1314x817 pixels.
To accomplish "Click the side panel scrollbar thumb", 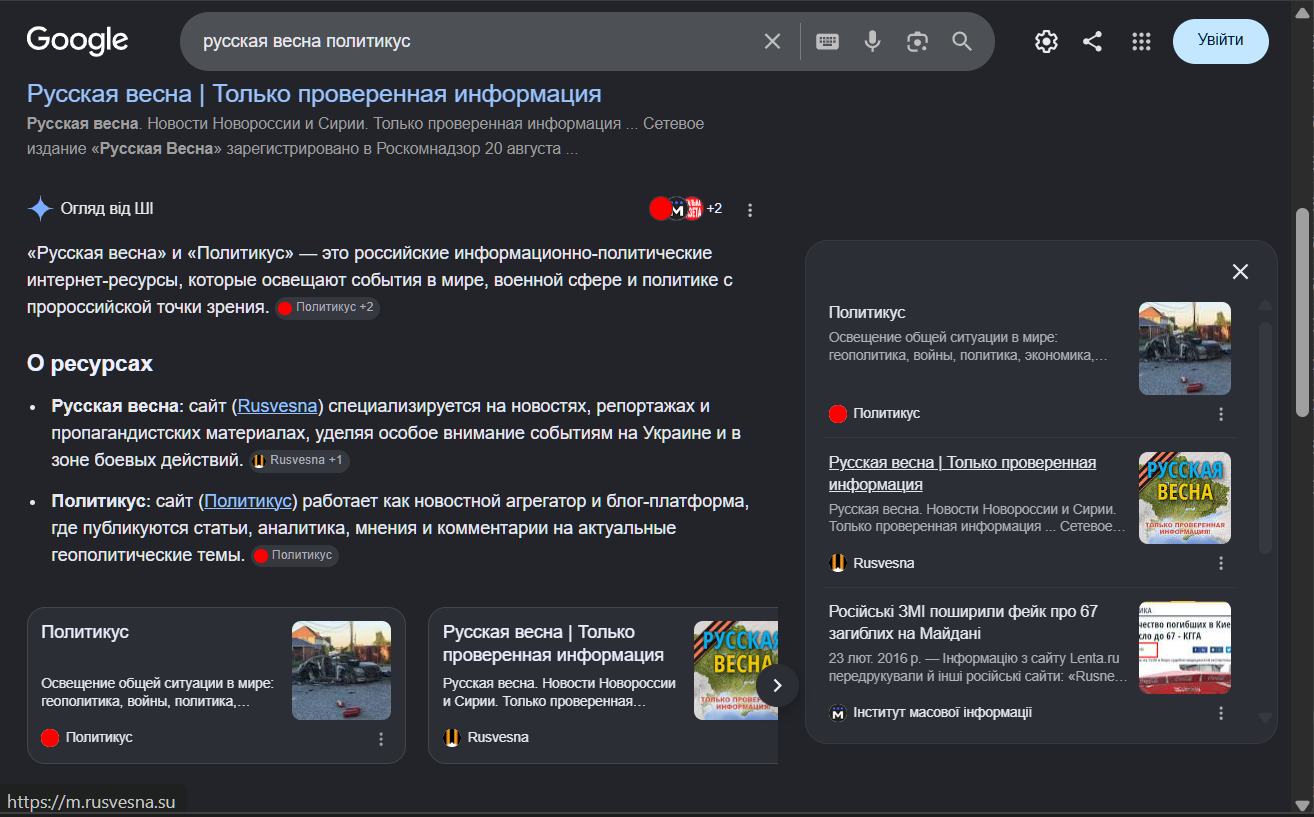I will click(1265, 437).
